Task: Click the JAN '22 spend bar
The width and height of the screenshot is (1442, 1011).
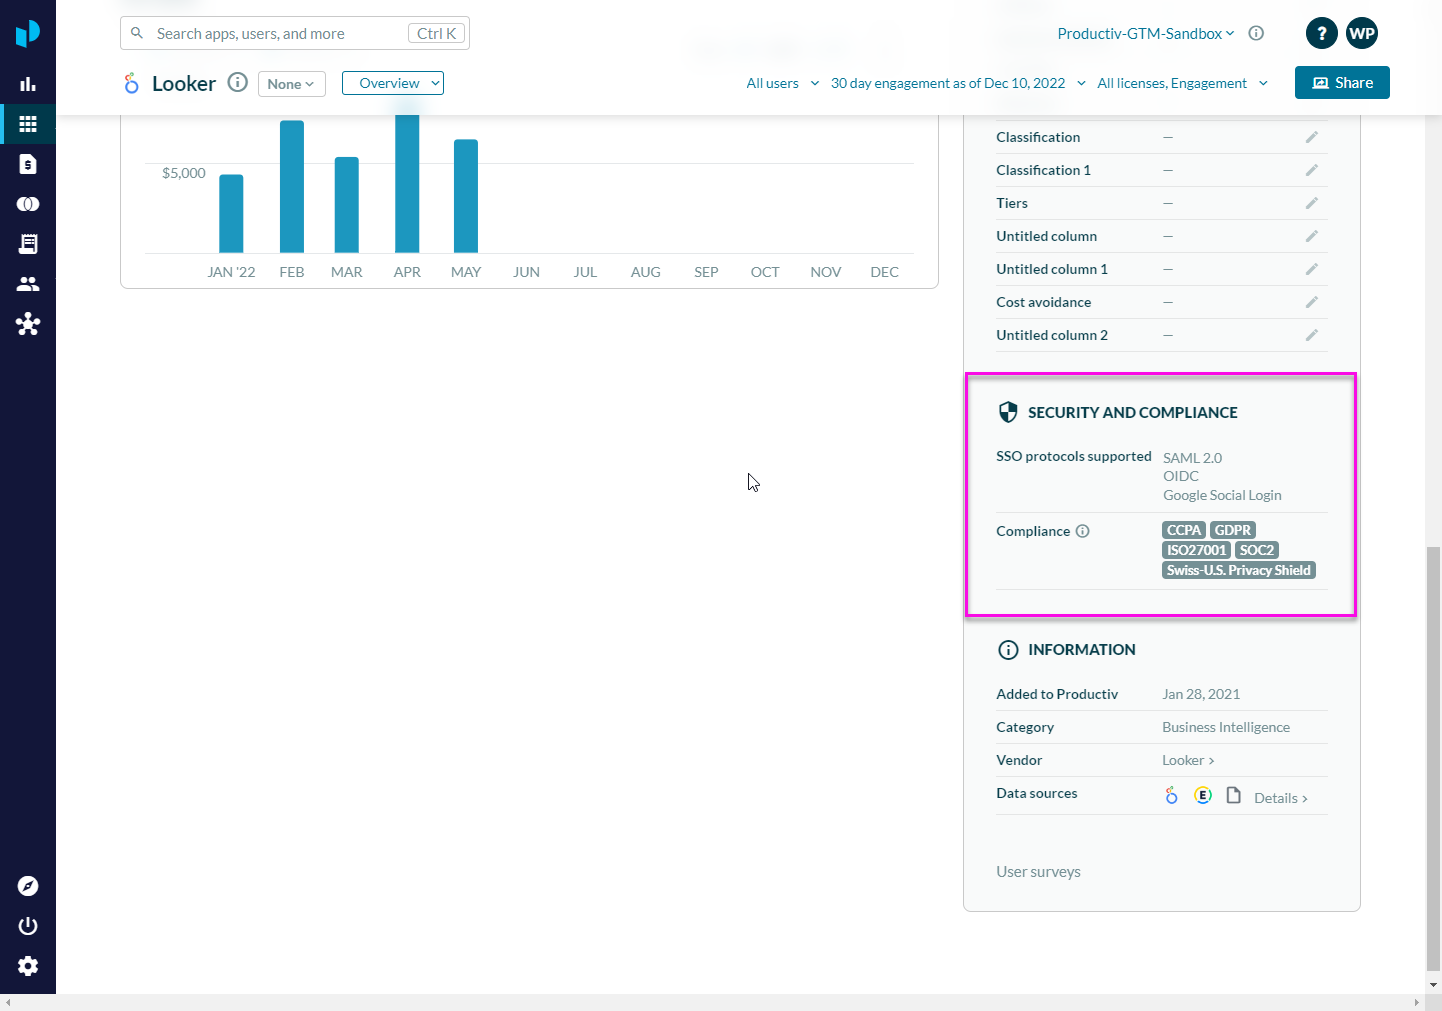Action: pos(231,214)
